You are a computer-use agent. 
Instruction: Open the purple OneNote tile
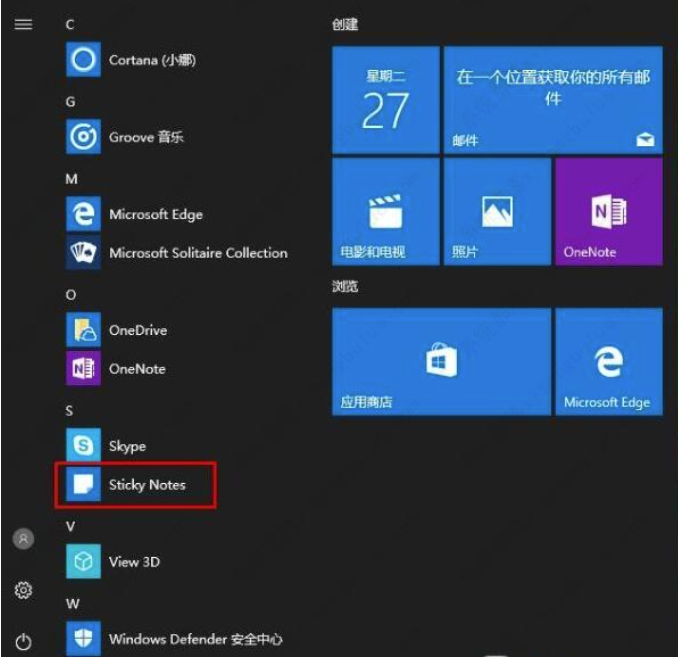[609, 211]
